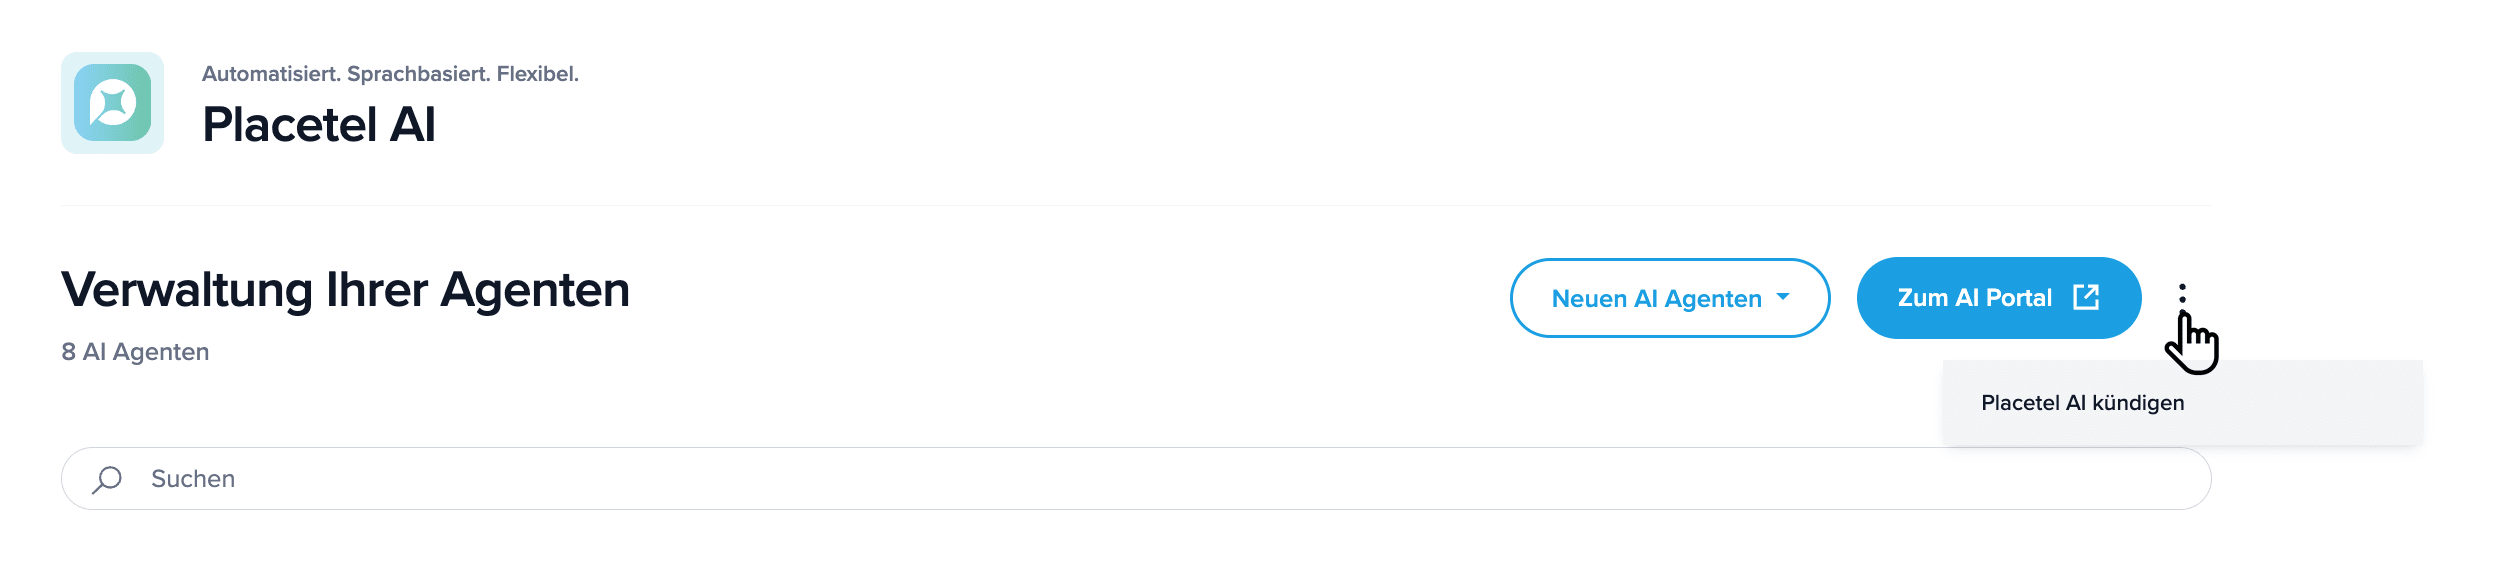Click the word Flexibel in the tagline

537,74
